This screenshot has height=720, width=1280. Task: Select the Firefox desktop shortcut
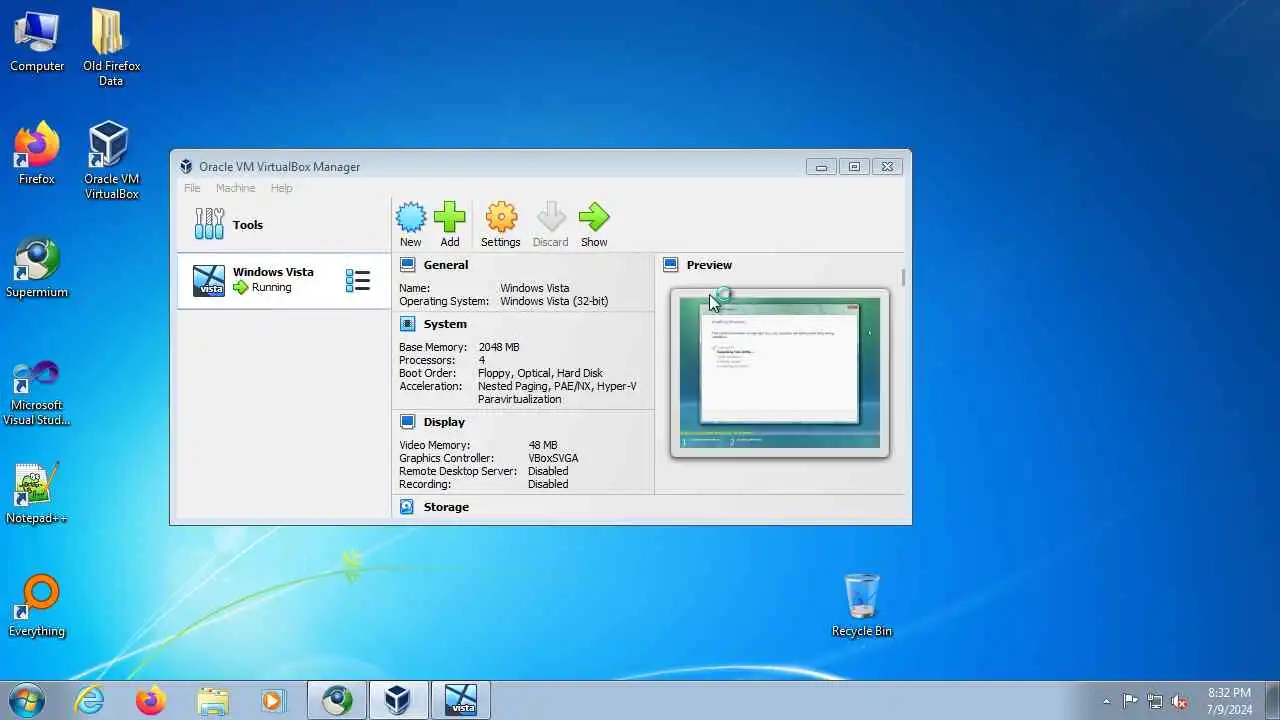pyautogui.click(x=37, y=153)
